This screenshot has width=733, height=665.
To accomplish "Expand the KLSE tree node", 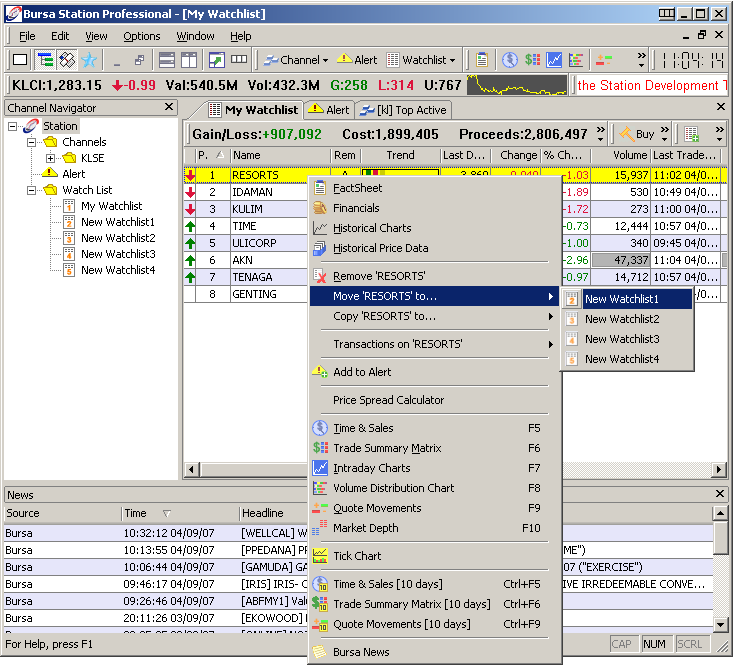I will point(50,158).
